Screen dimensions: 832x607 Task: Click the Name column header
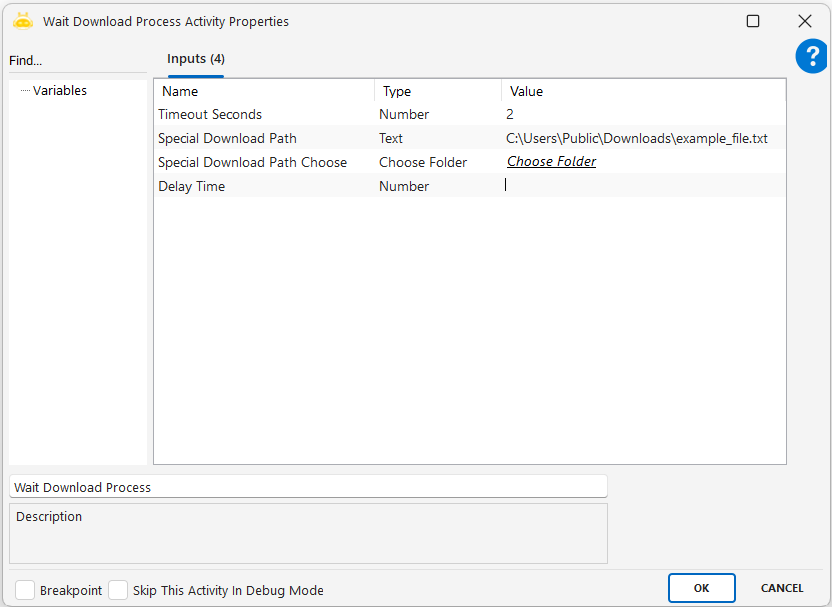click(x=264, y=91)
